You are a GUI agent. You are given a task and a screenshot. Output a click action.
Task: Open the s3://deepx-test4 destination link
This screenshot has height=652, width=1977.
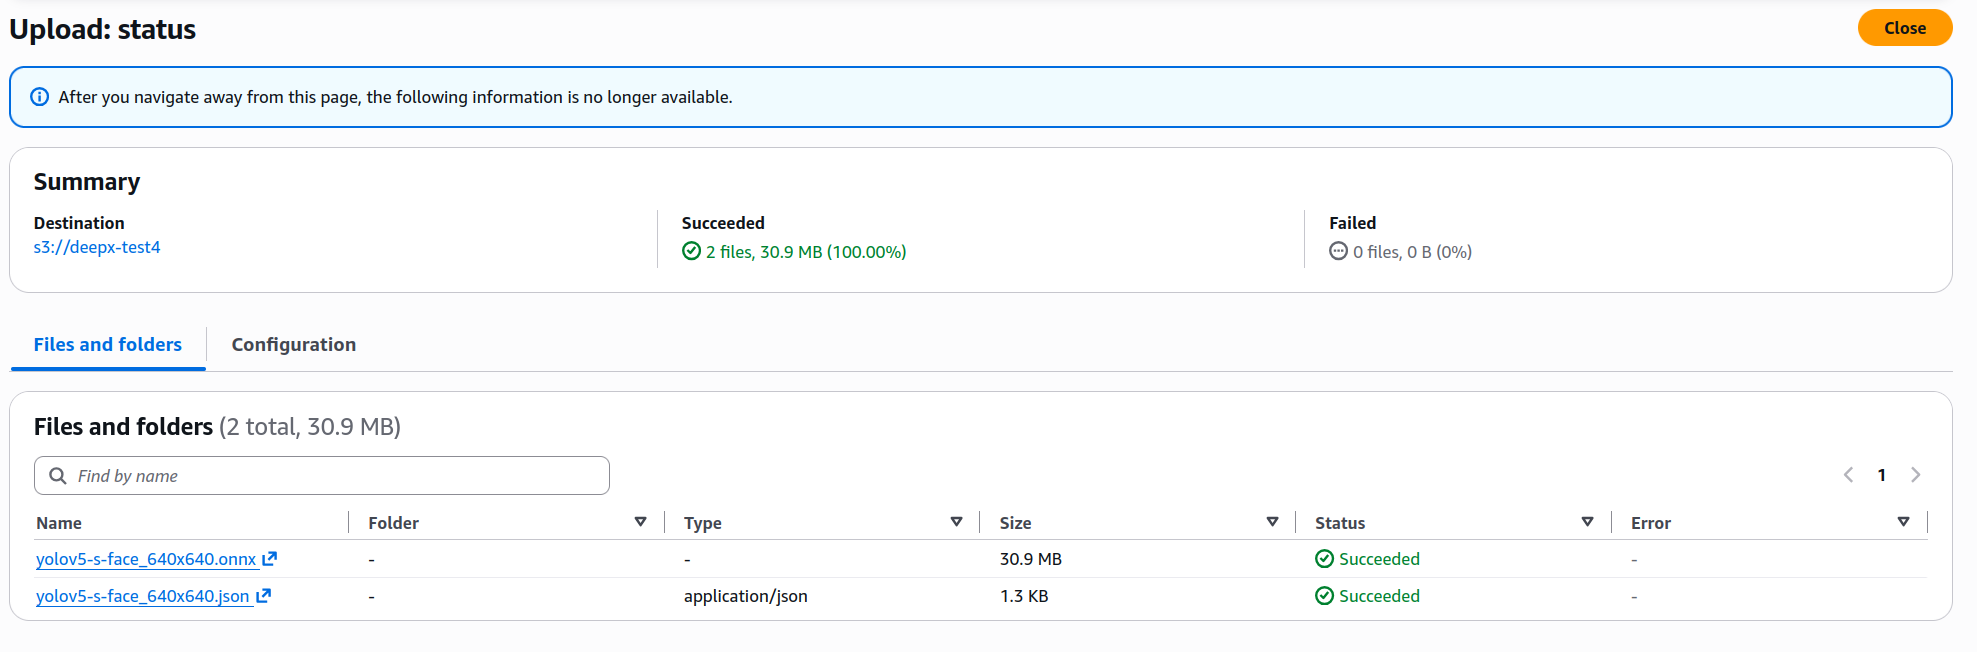coord(97,247)
